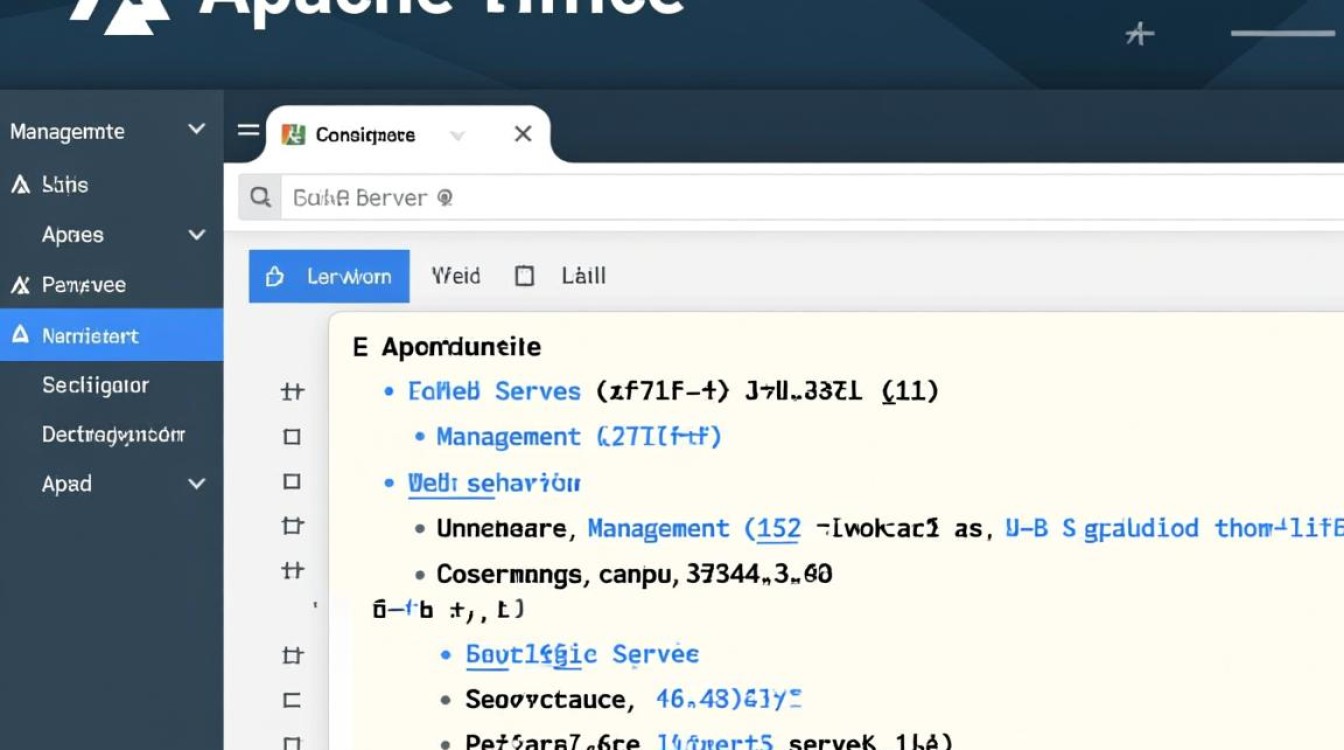Tick the checkbox left of Webi sehavior row
1344x750 pixels.
[292, 482]
